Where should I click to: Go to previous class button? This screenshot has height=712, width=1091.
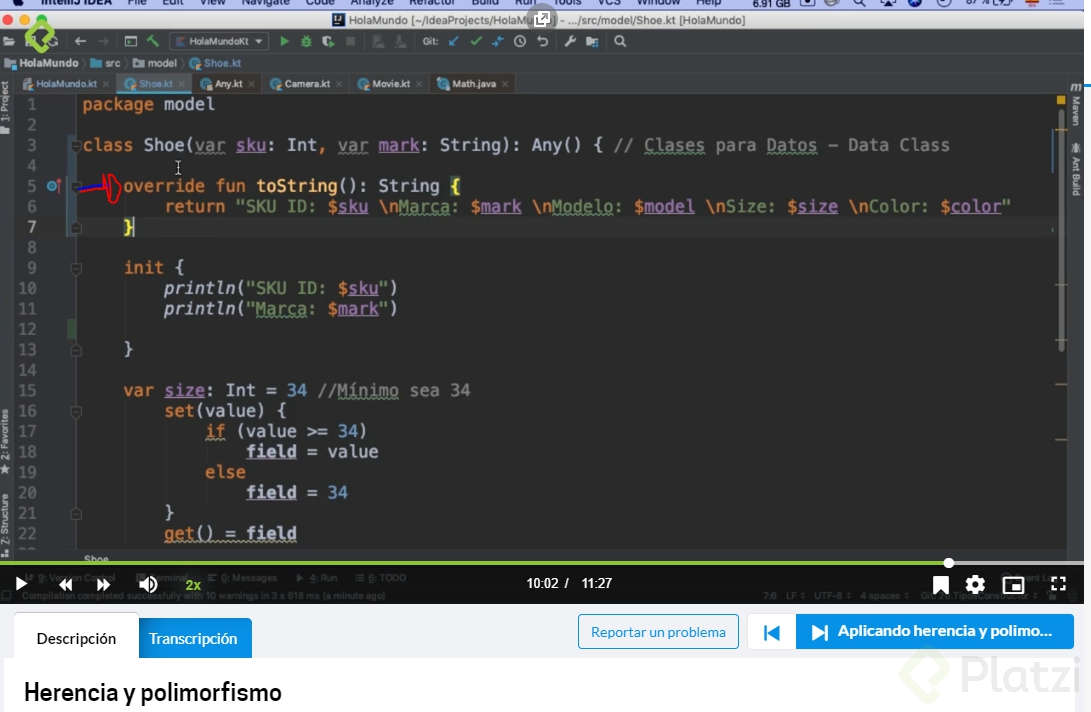point(772,632)
